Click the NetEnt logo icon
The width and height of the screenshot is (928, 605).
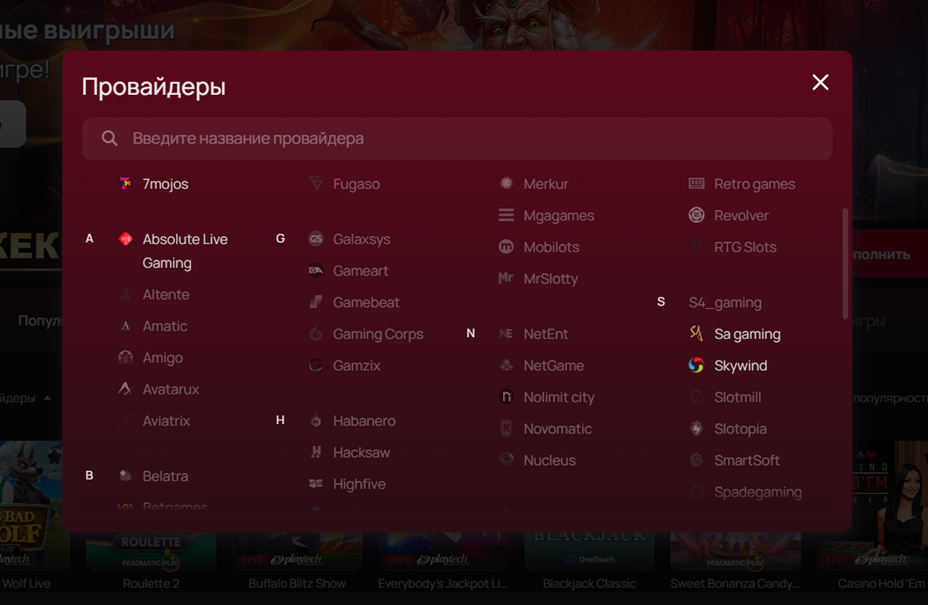pos(506,334)
